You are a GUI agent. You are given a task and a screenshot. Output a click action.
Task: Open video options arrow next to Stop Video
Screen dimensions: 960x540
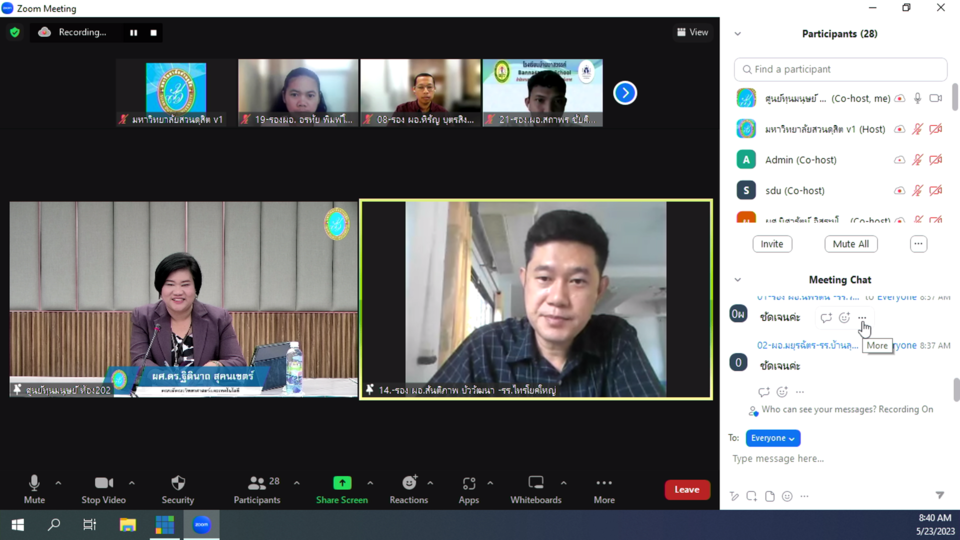(x=132, y=483)
